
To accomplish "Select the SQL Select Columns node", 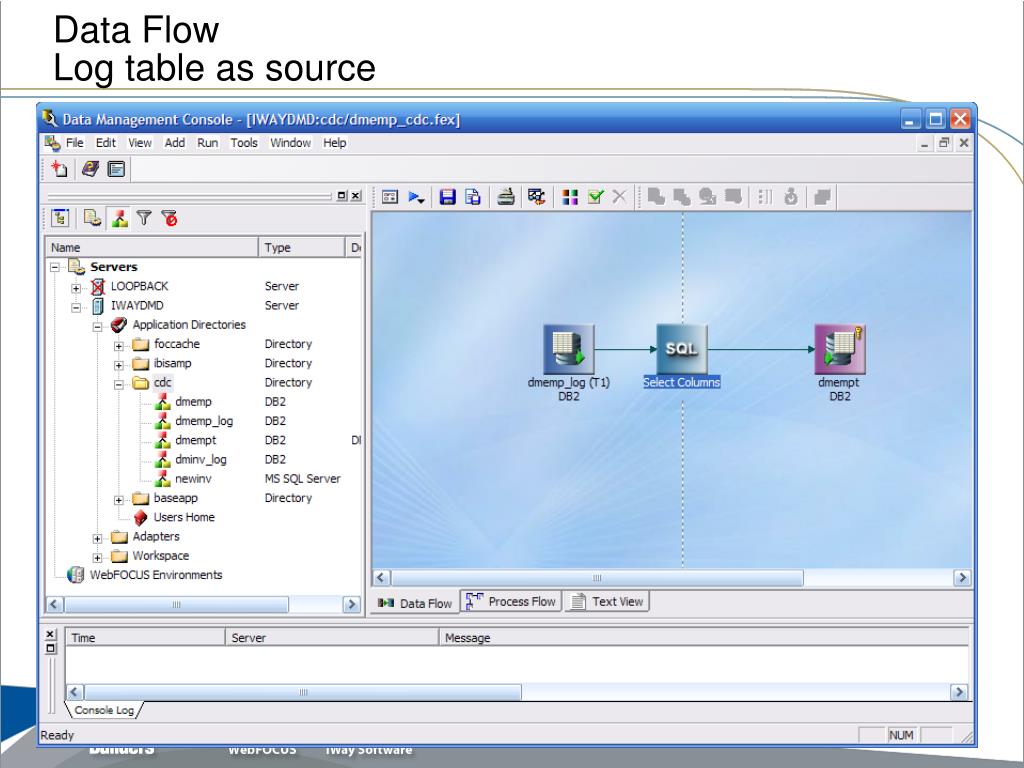I will (682, 349).
